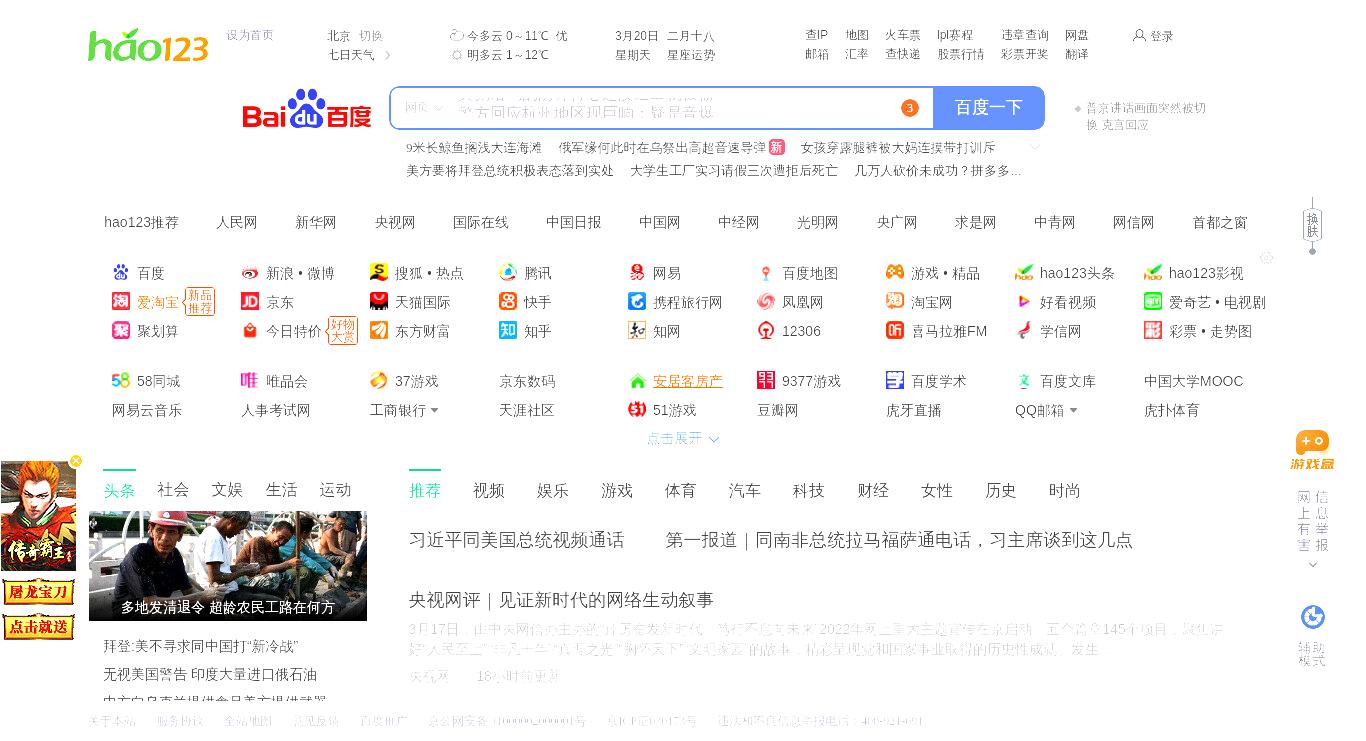
Task: Click the 喜马拉雅FM icon
Action: tap(895, 331)
